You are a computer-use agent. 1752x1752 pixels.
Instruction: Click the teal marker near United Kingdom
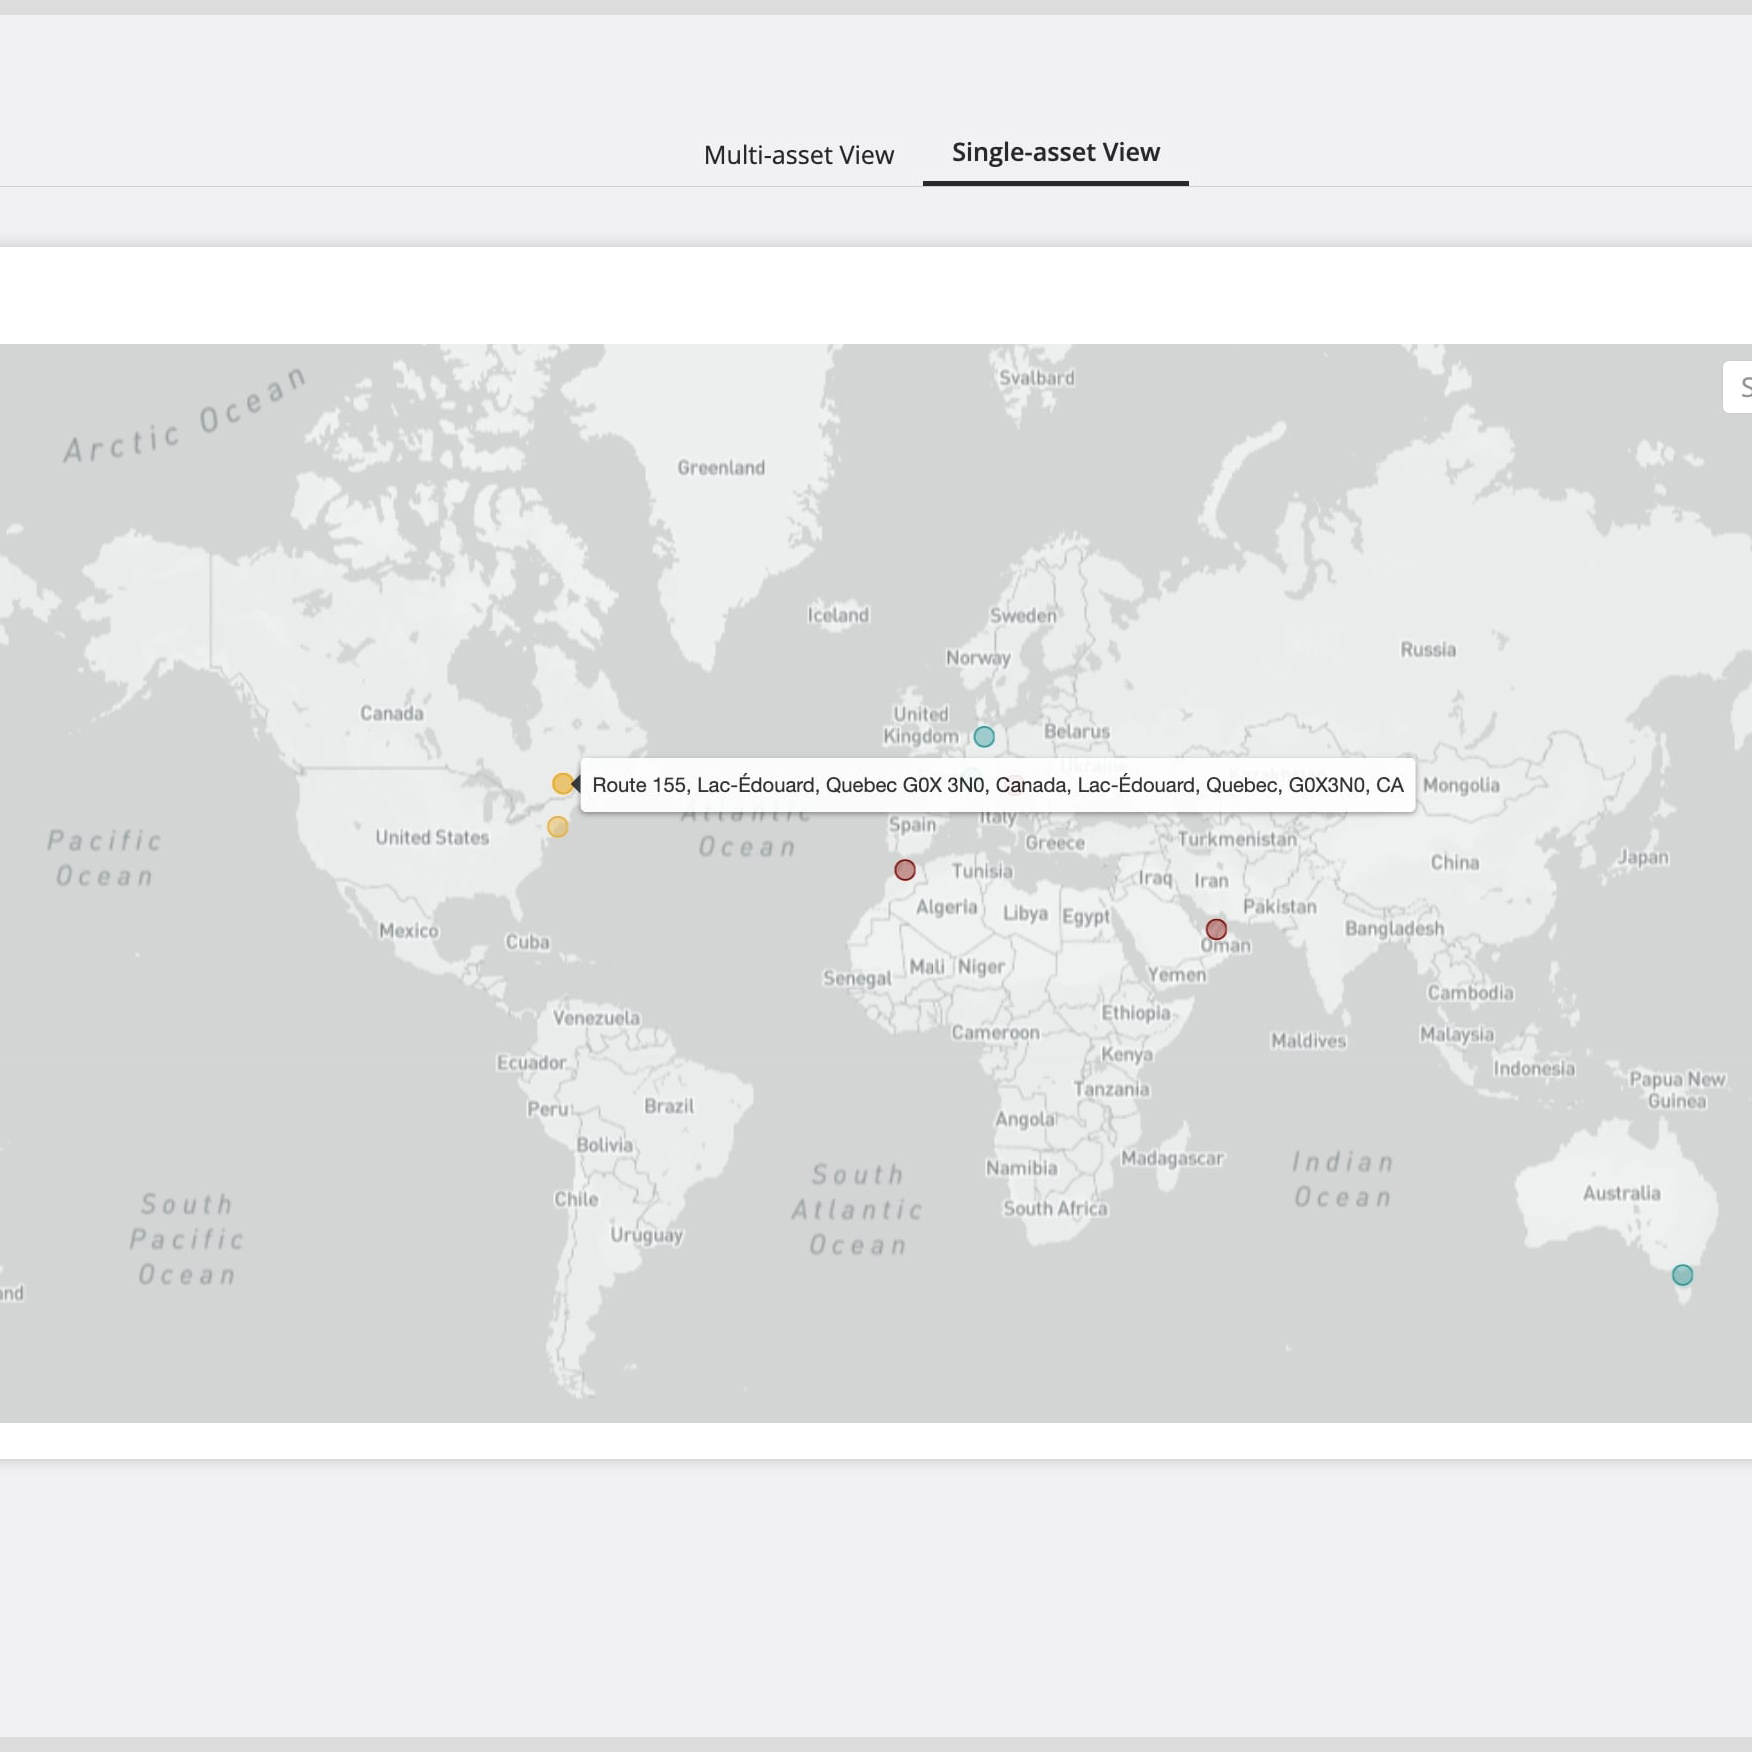[x=984, y=737]
